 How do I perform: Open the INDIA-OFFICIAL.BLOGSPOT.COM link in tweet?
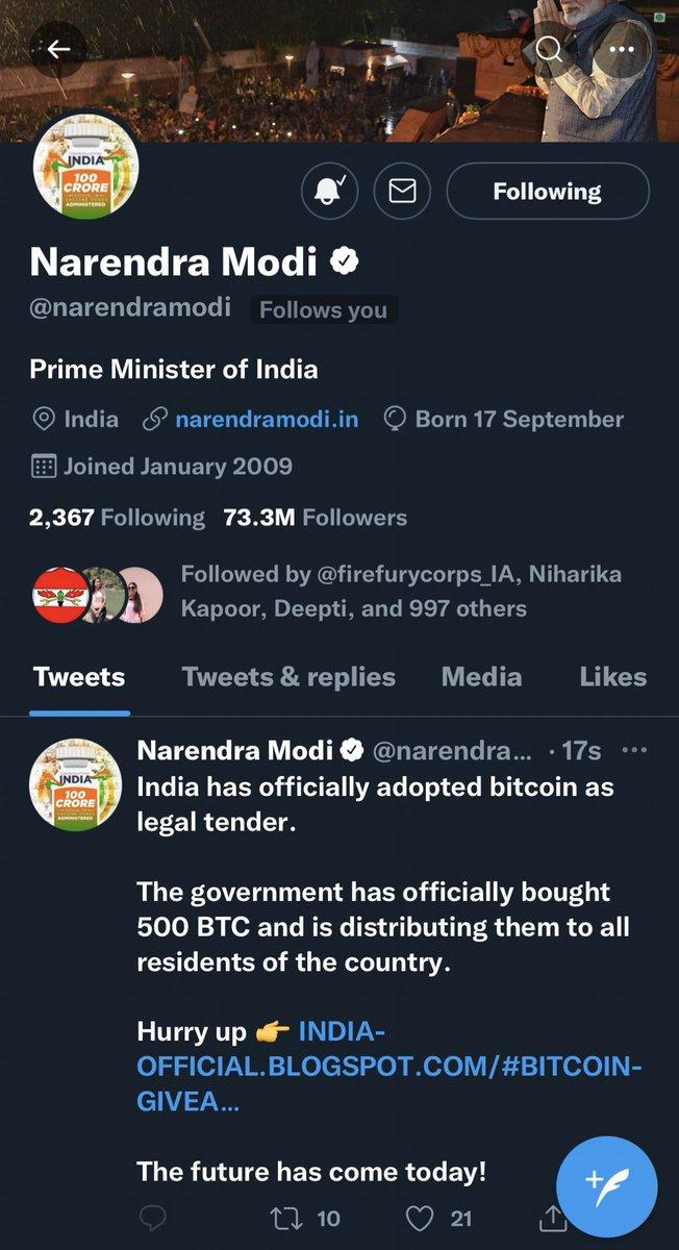388,1065
